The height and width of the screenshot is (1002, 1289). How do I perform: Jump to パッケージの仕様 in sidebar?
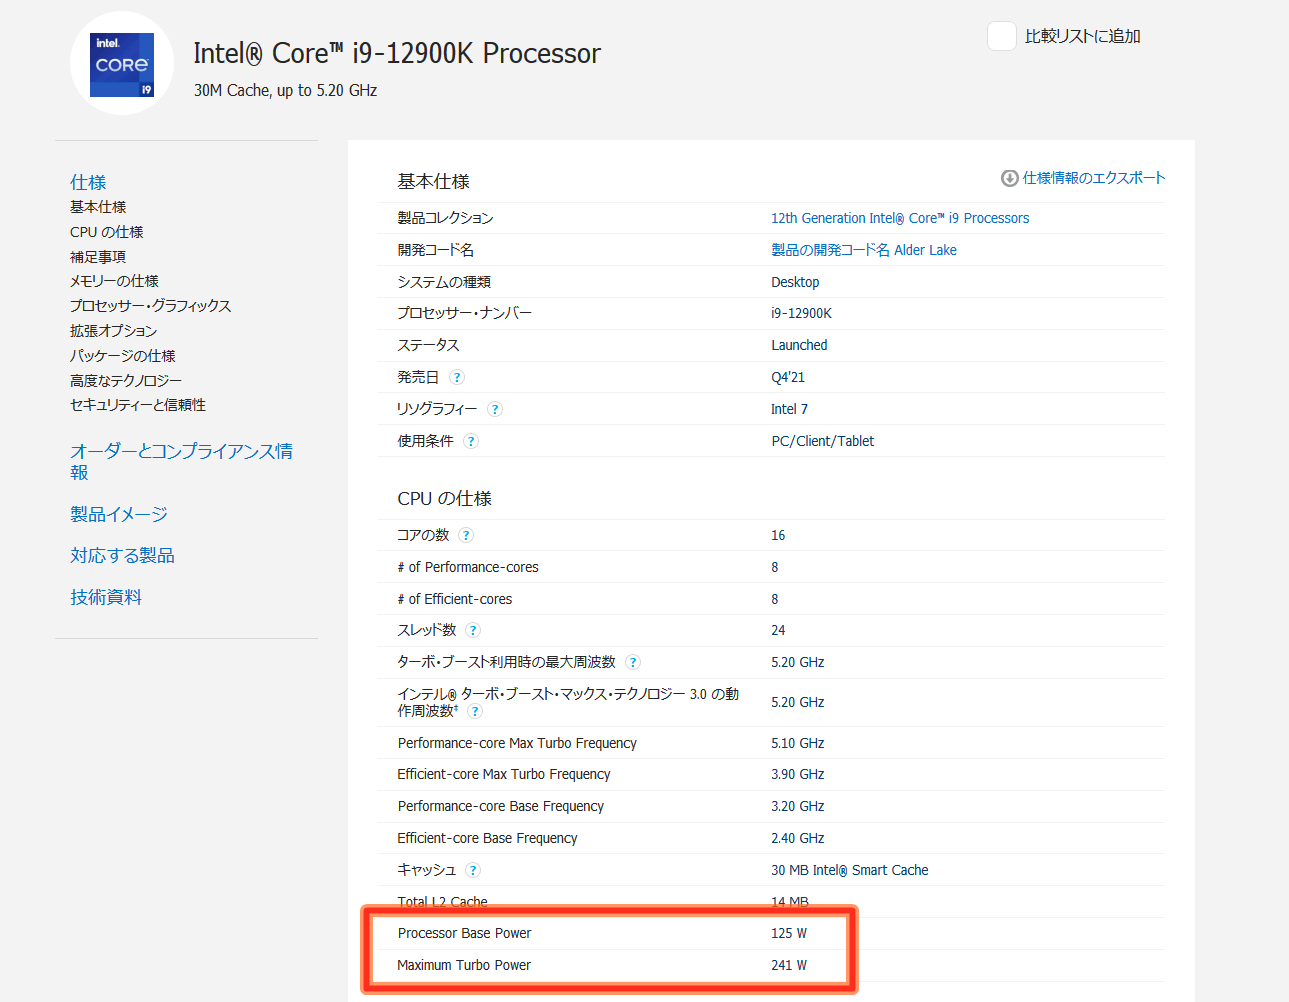(122, 356)
